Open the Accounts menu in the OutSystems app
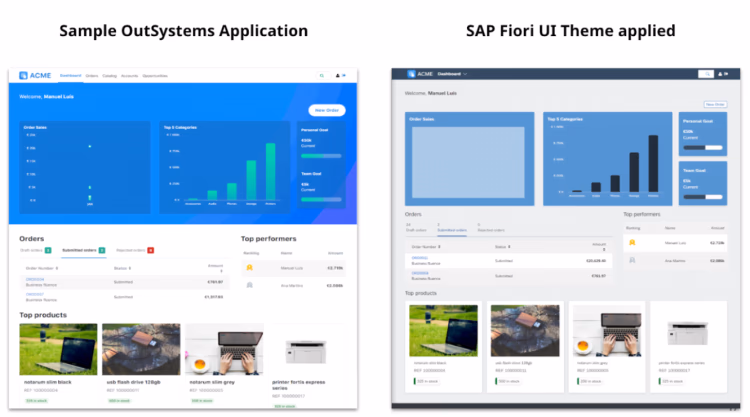 [x=130, y=76]
